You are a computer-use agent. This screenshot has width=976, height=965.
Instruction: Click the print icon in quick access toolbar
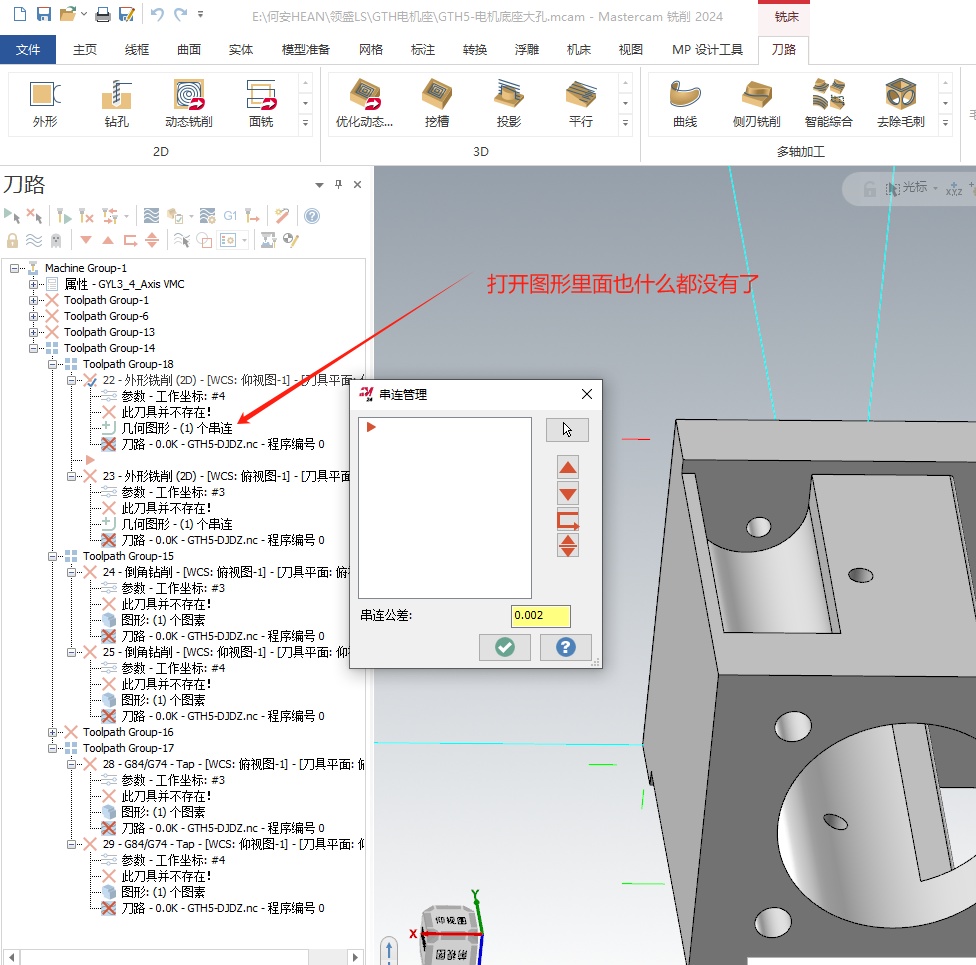[103, 14]
